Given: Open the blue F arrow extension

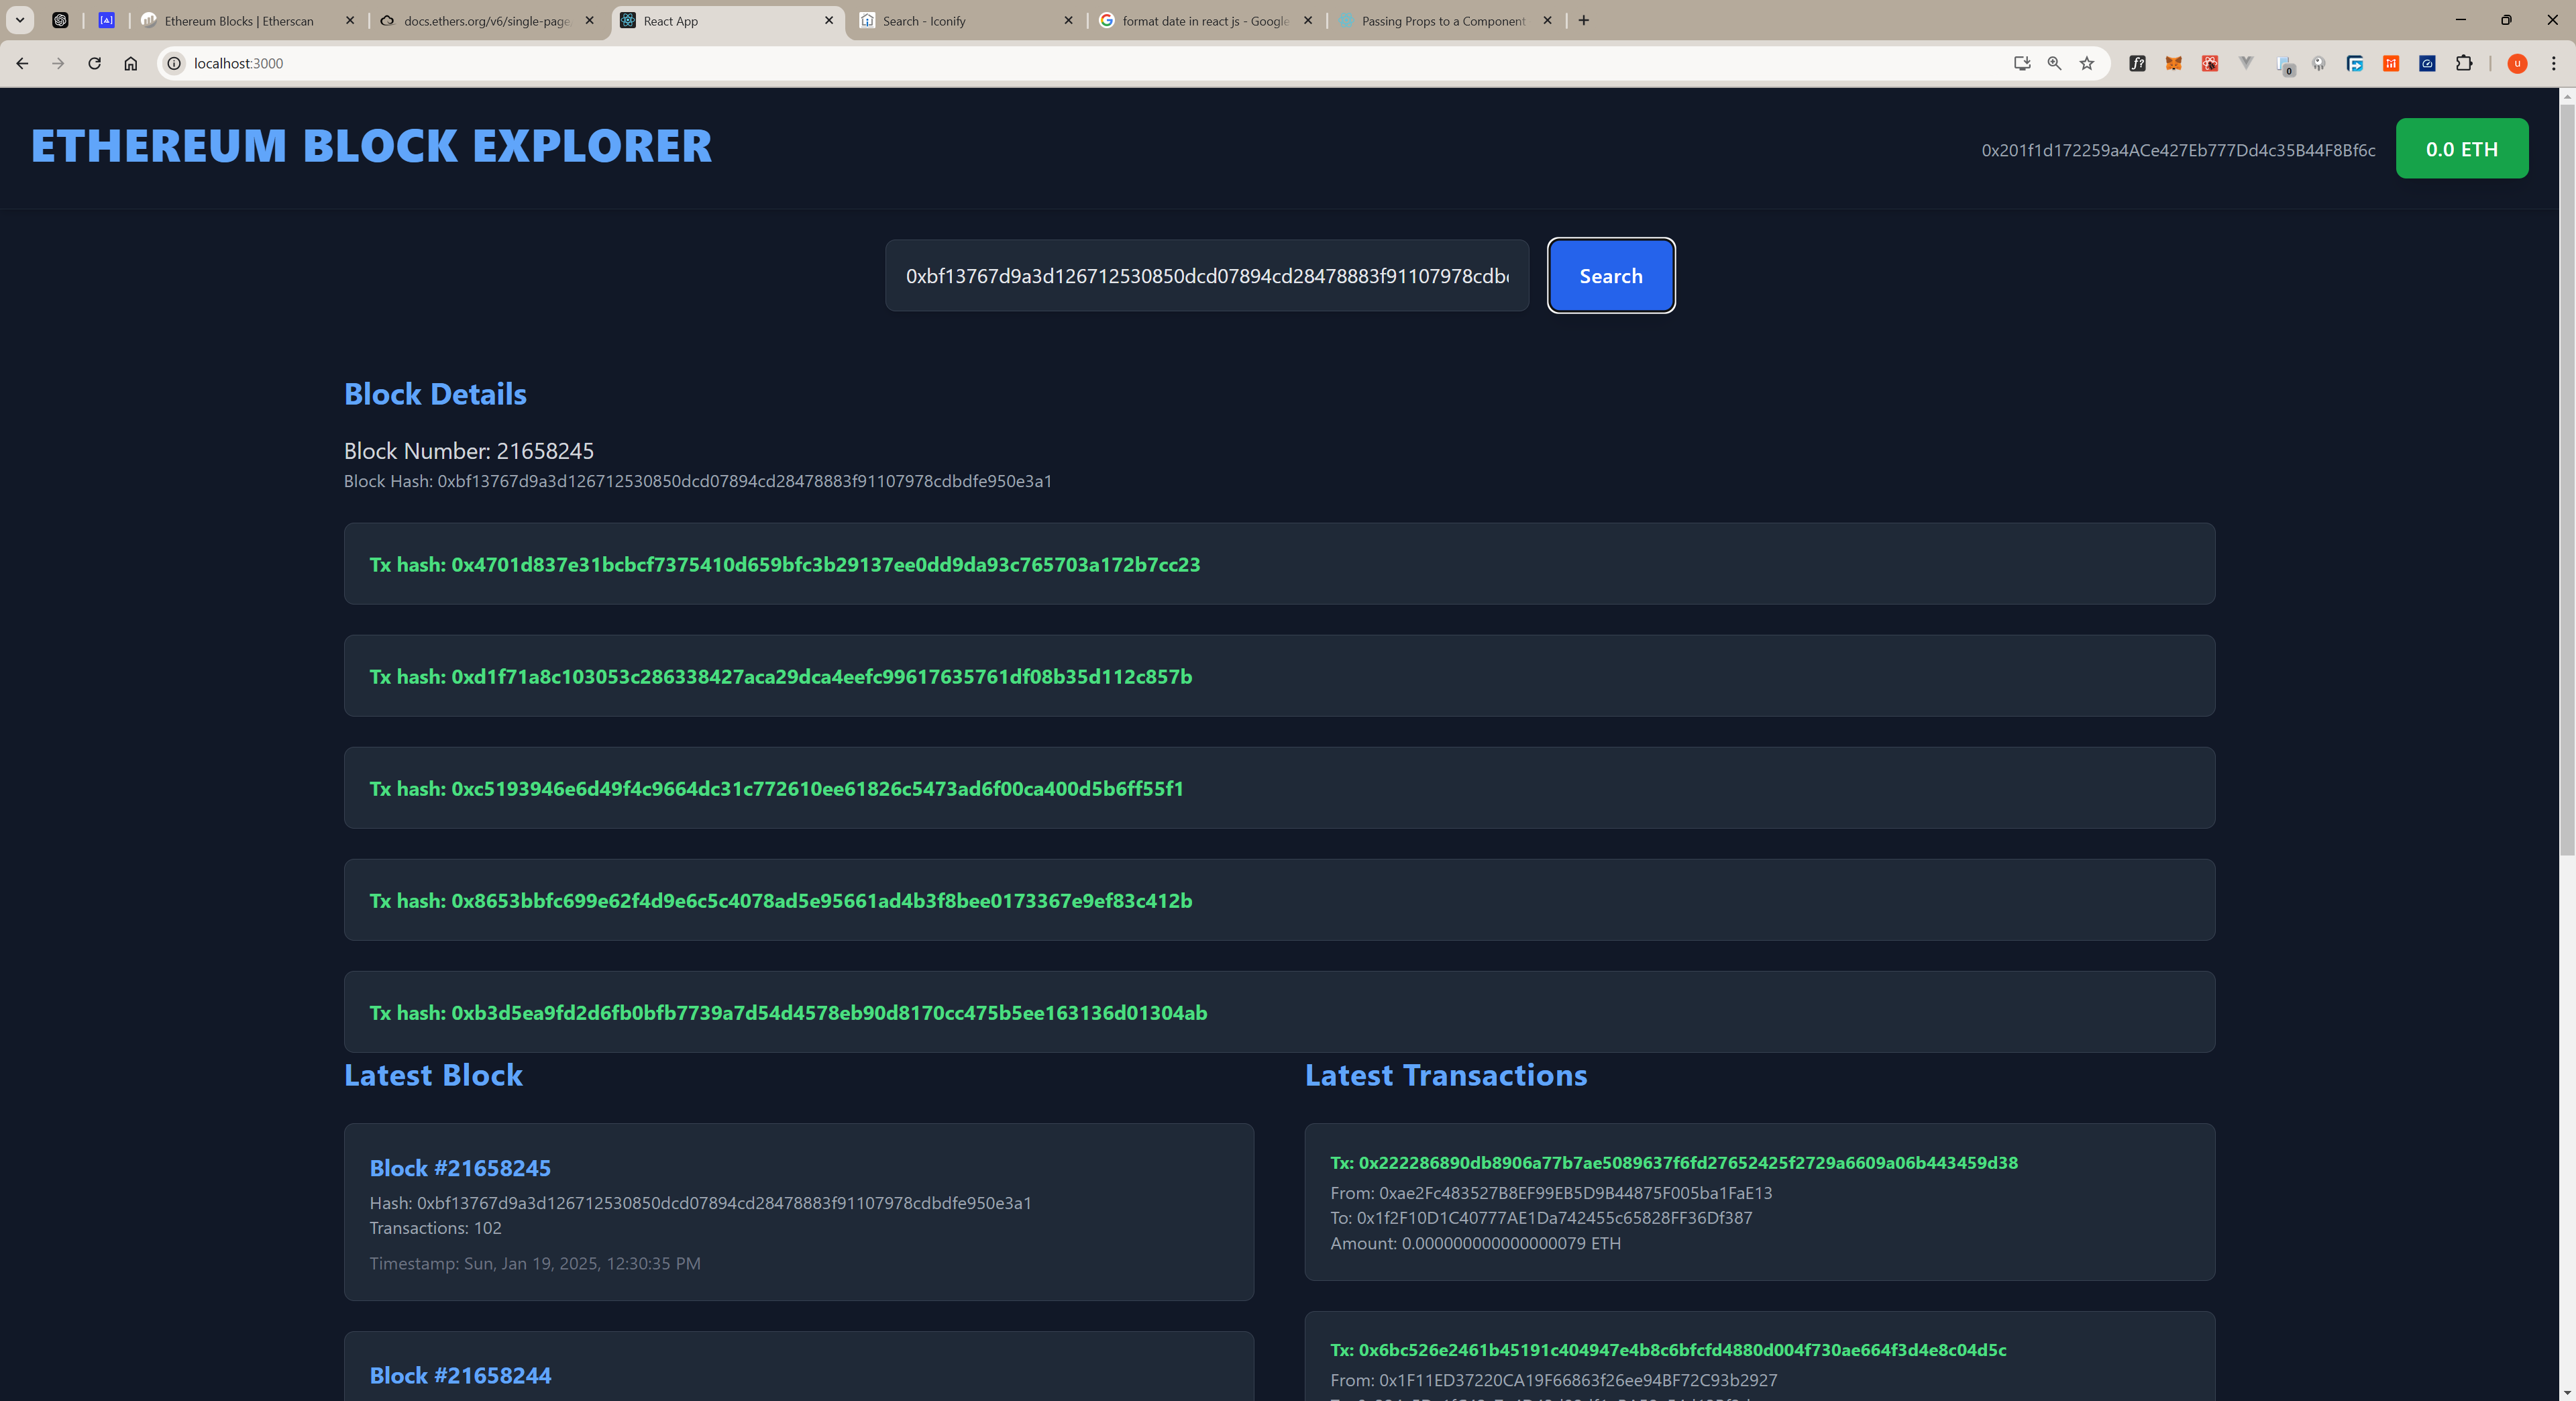Looking at the screenshot, I should [2355, 63].
